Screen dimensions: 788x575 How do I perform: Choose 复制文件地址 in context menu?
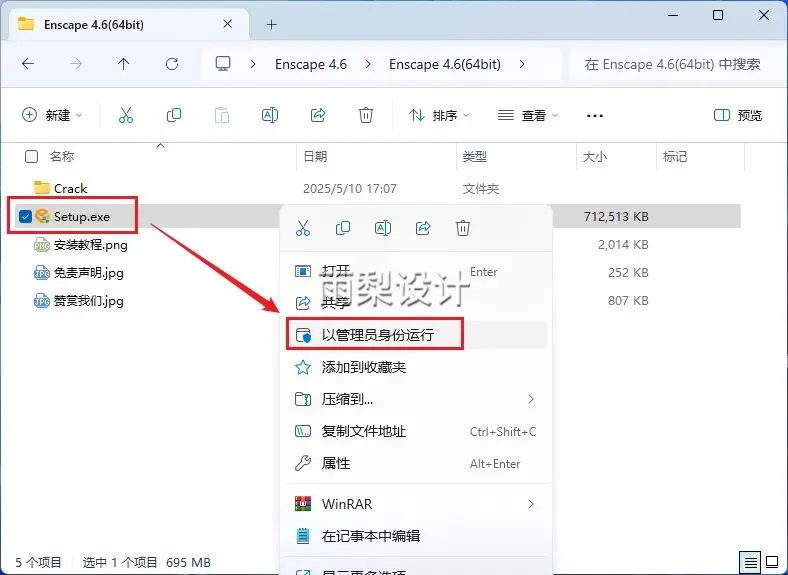(416, 431)
